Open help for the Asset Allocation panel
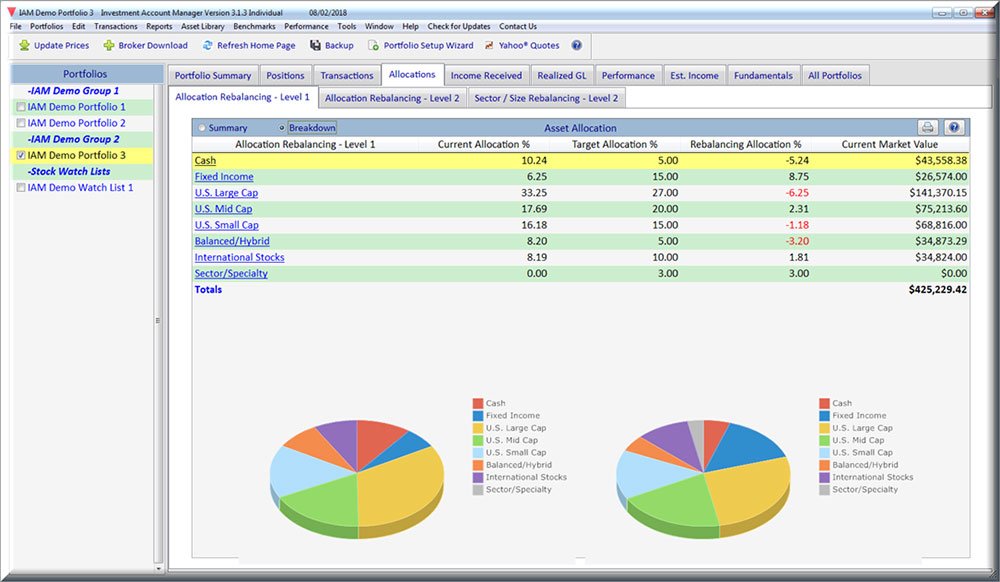Viewport: 1000px width, 582px height. pos(953,128)
